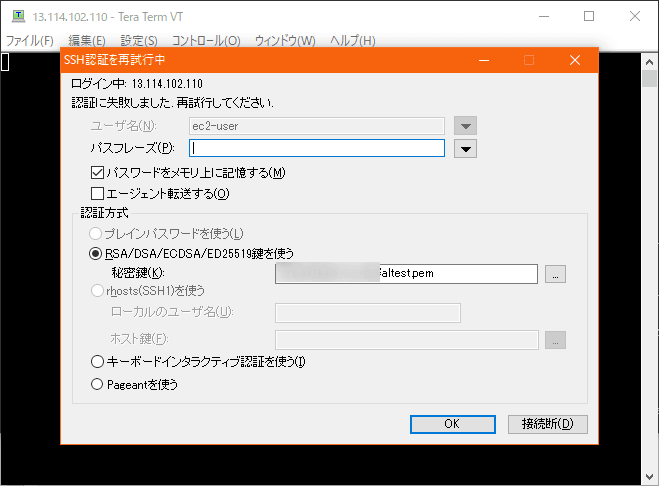This screenshot has height=486, width=659.
Task: Toggle remember password in memory checkbox
Action: pyautogui.click(x=97, y=173)
